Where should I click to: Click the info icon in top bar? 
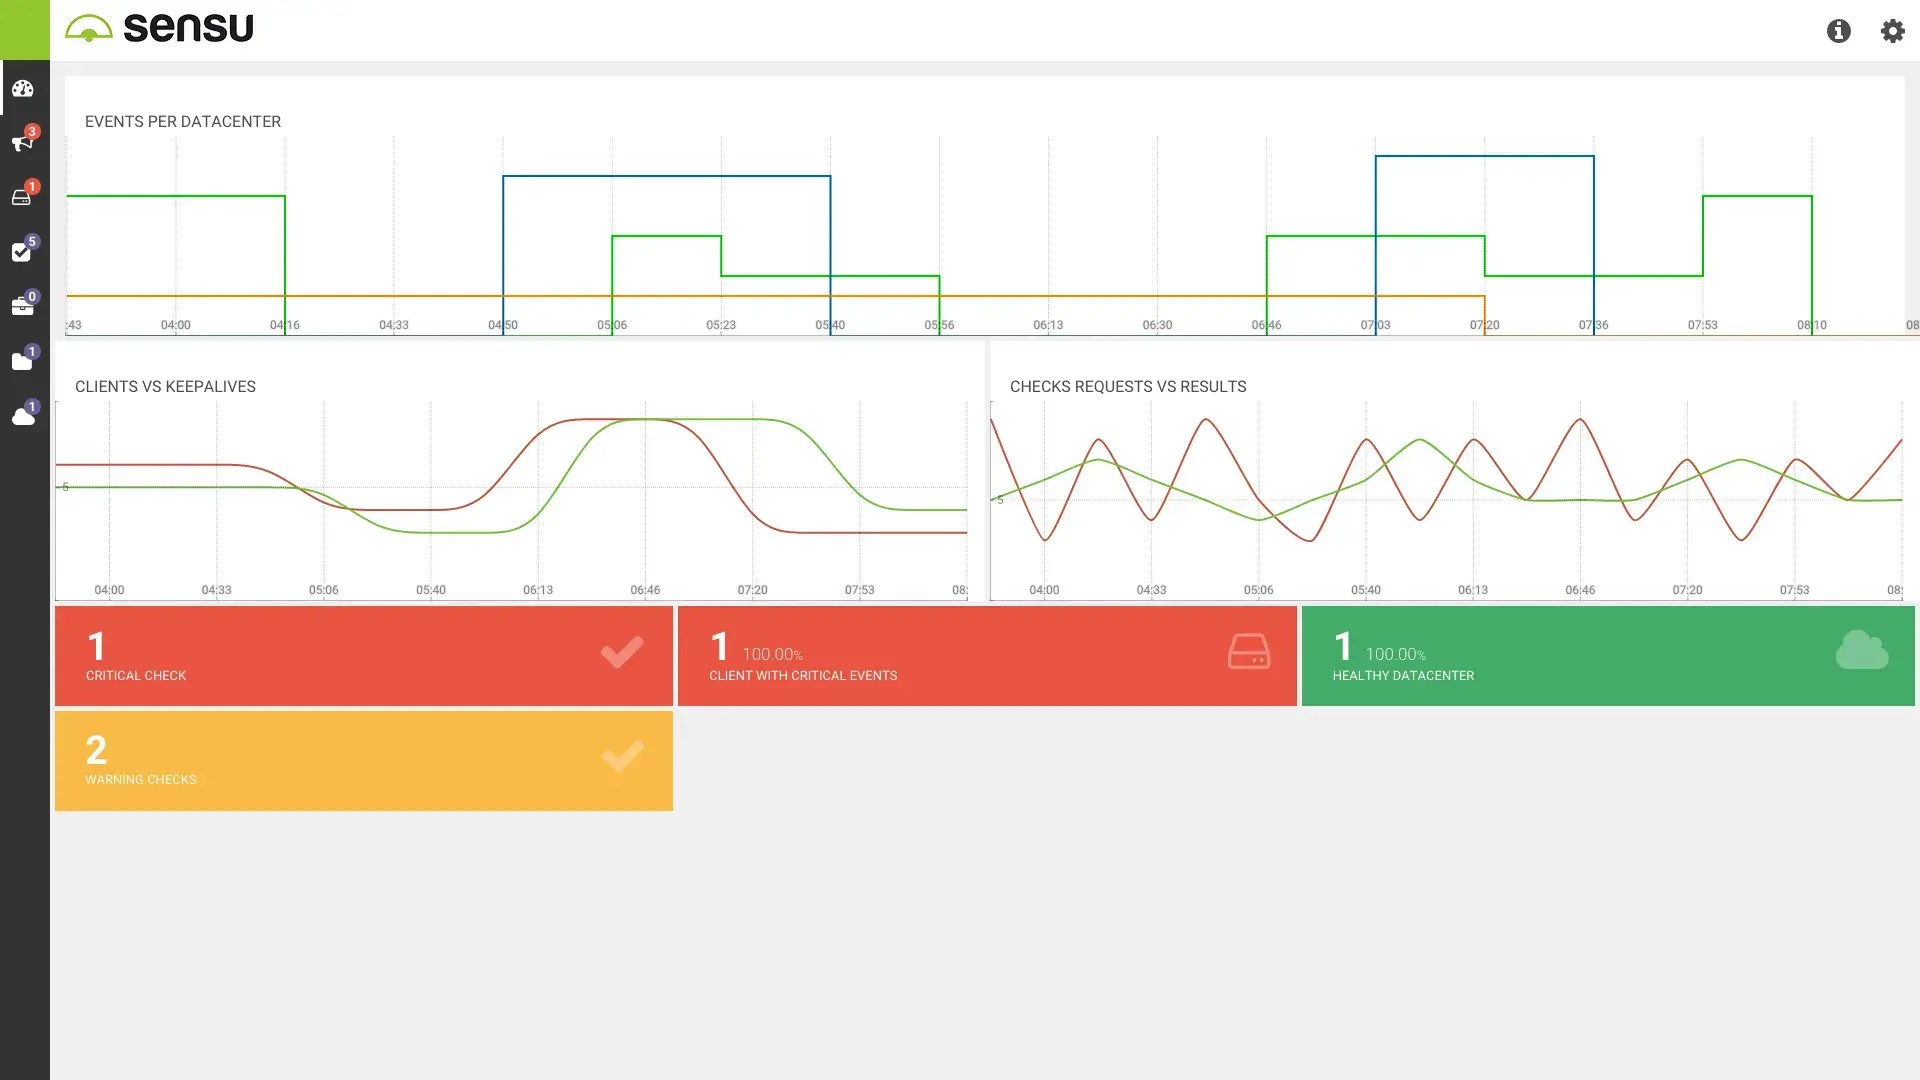pos(1838,31)
